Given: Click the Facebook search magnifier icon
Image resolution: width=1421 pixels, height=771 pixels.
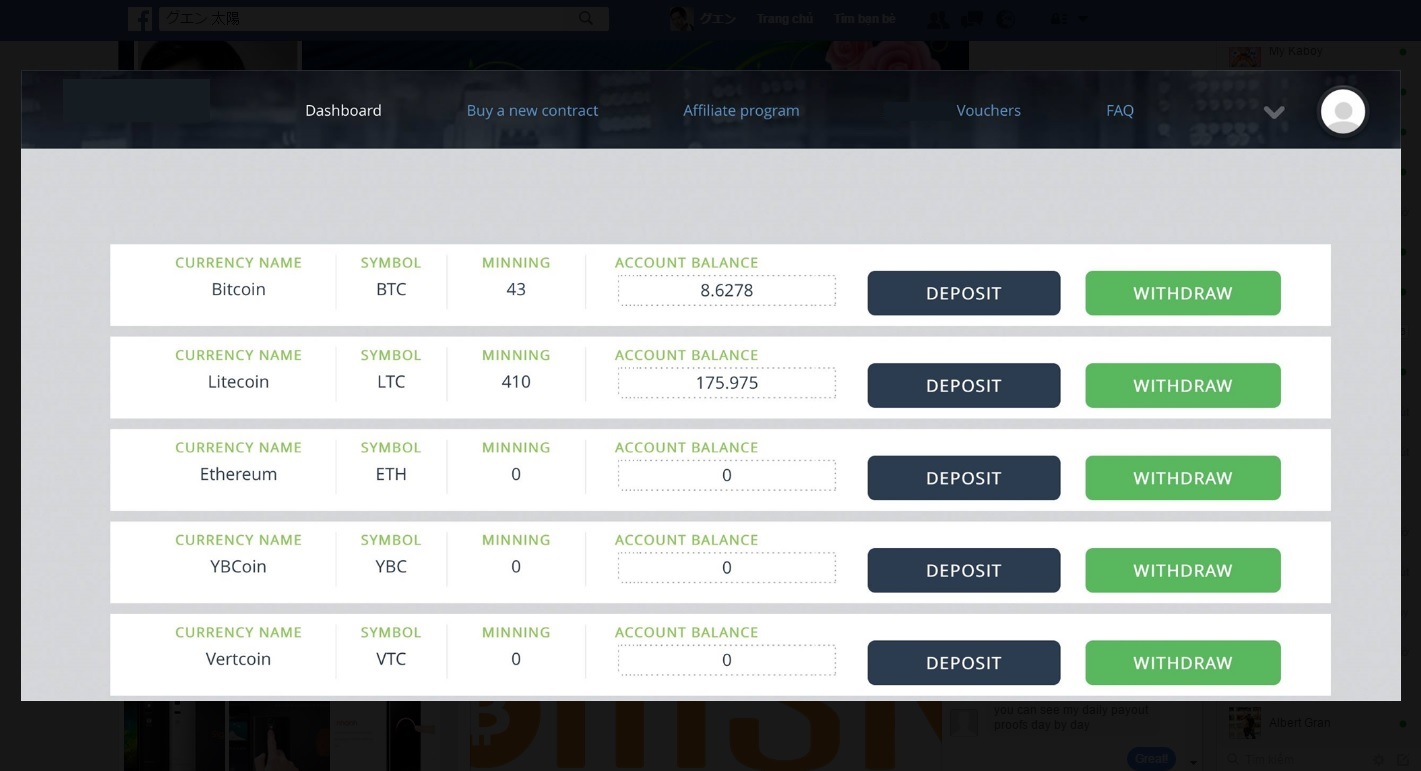Looking at the screenshot, I should point(586,18).
